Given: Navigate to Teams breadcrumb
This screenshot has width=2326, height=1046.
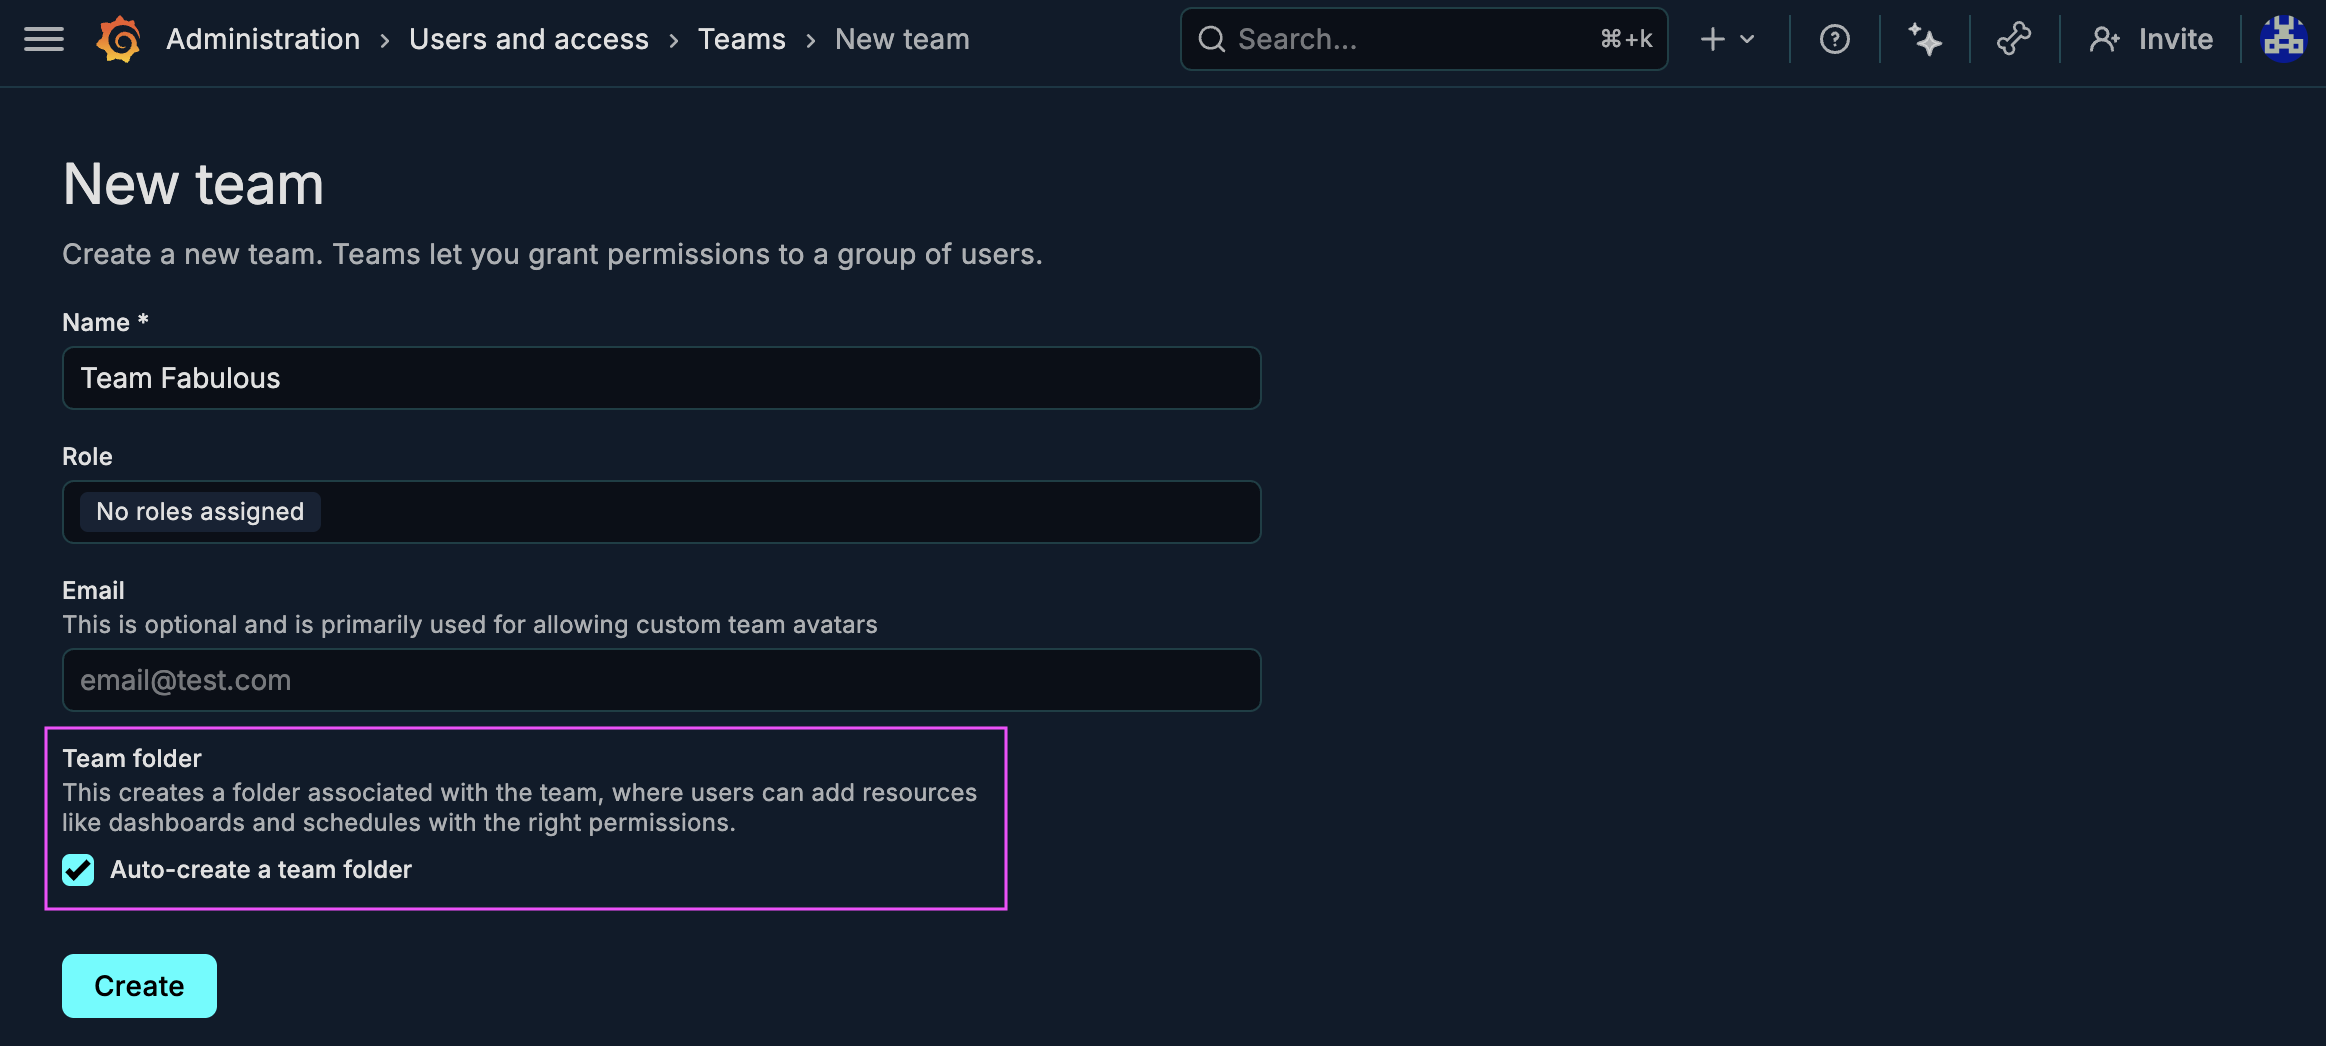Looking at the screenshot, I should coord(742,39).
